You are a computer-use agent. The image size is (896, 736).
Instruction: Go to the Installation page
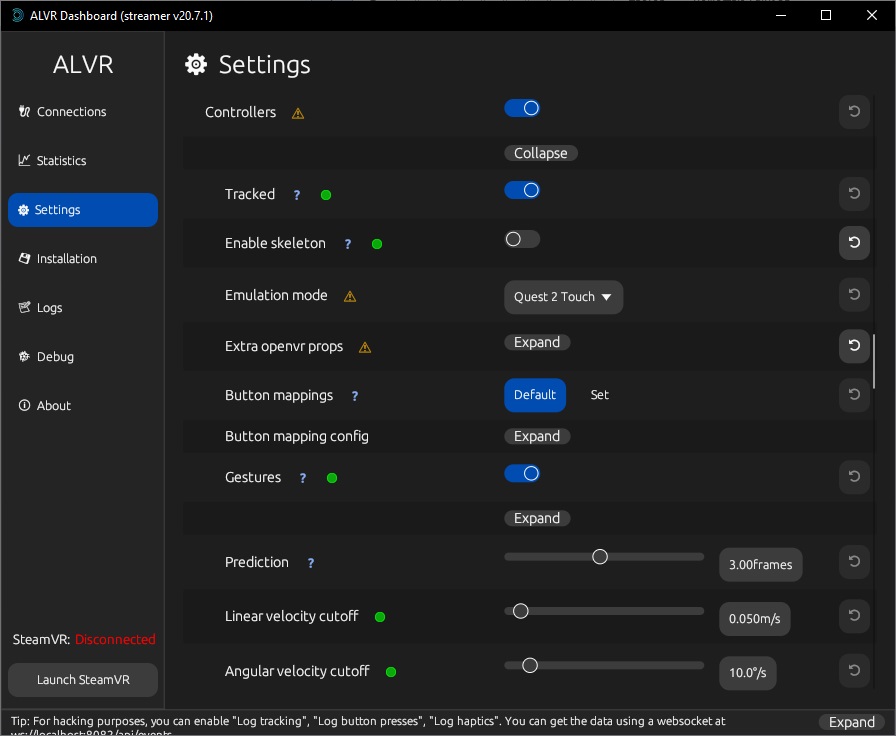[x=67, y=259]
